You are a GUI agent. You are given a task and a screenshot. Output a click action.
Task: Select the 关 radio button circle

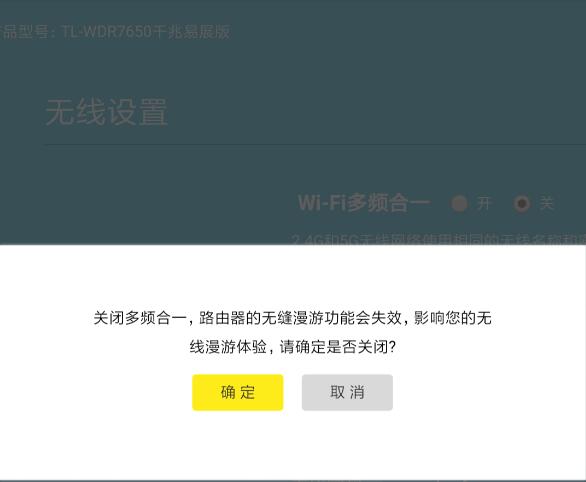(522, 204)
